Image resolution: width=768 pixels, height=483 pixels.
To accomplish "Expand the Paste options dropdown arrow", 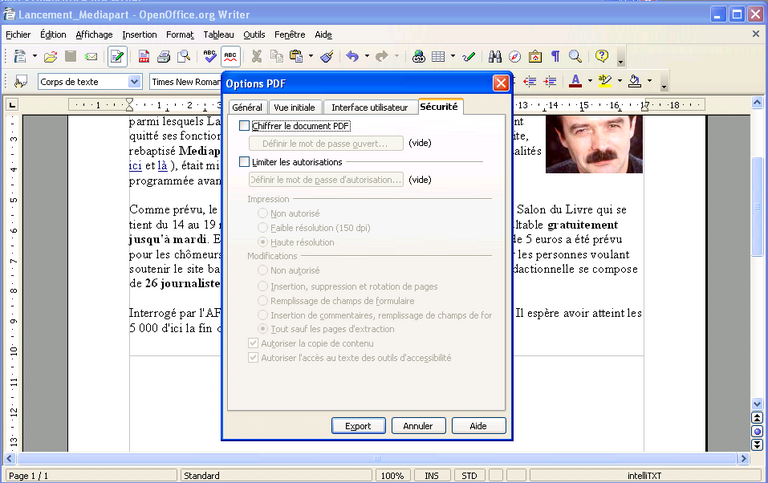I will [x=311, y=56].
